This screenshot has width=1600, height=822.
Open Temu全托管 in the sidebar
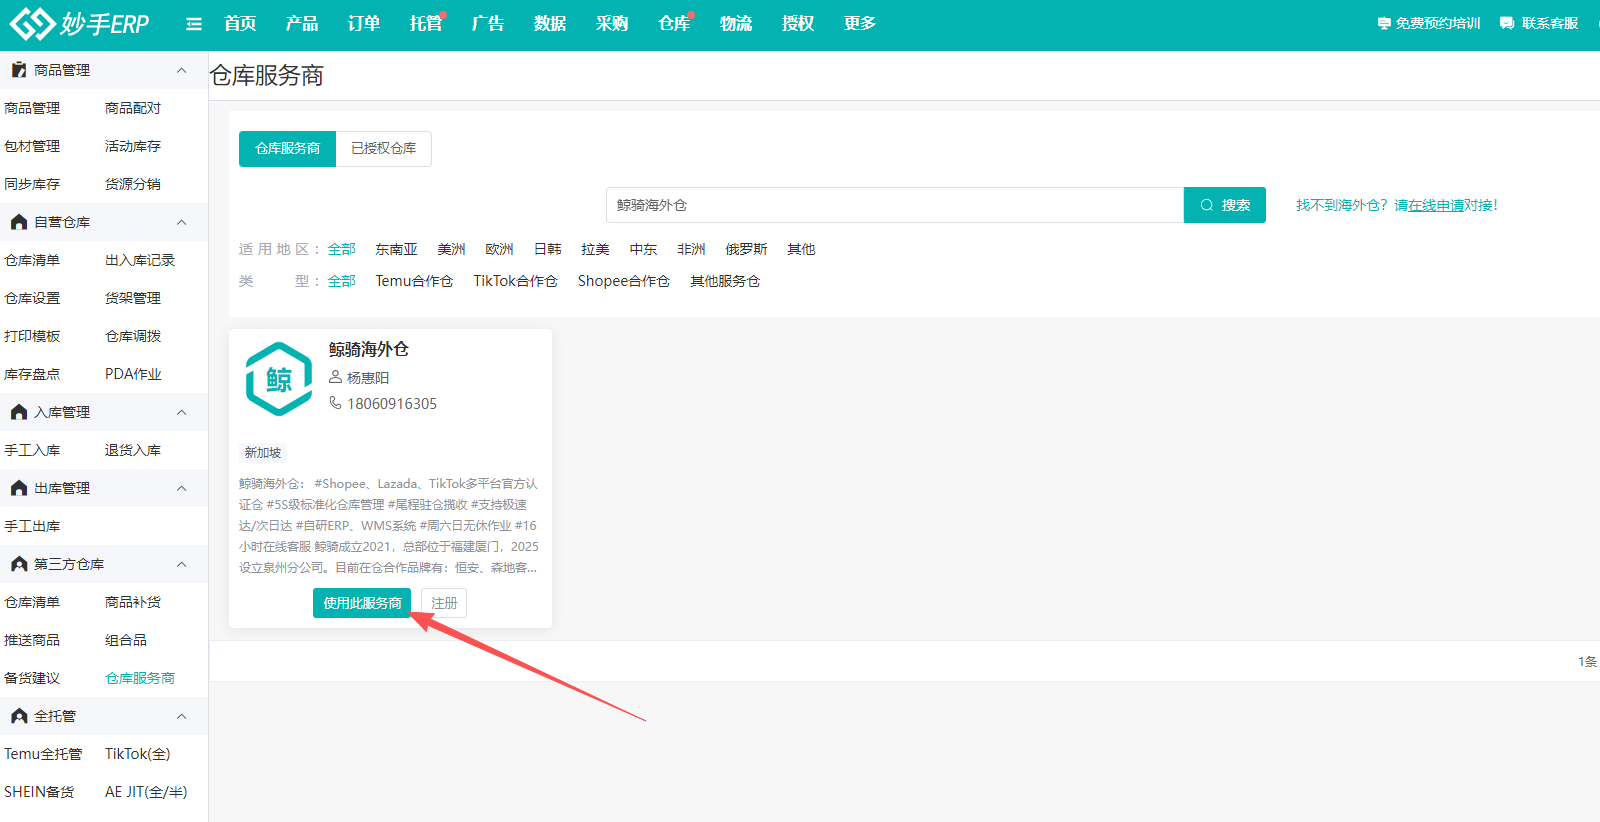point(43,754)
